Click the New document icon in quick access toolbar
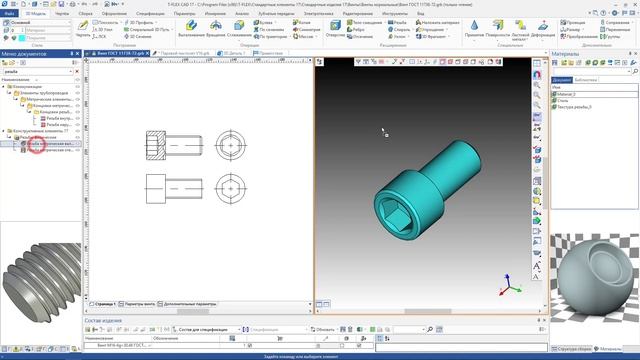Screen dimensions: 640x360 [x=23, y=4]
